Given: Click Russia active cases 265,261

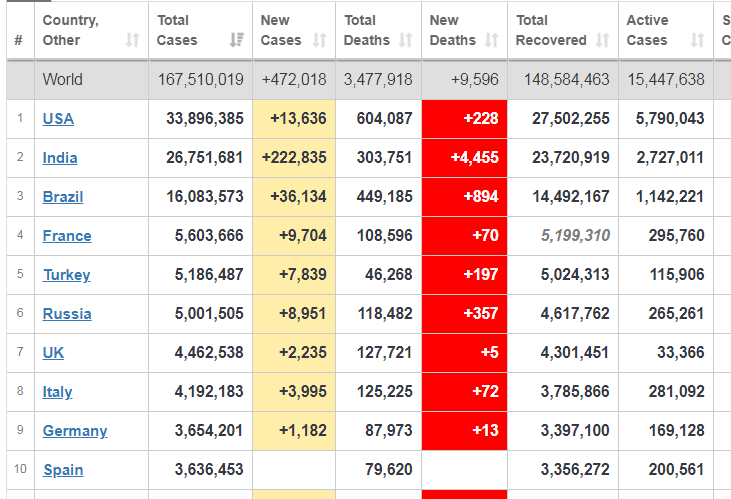Looking at the screenshot, I should [x=676, y=313].
